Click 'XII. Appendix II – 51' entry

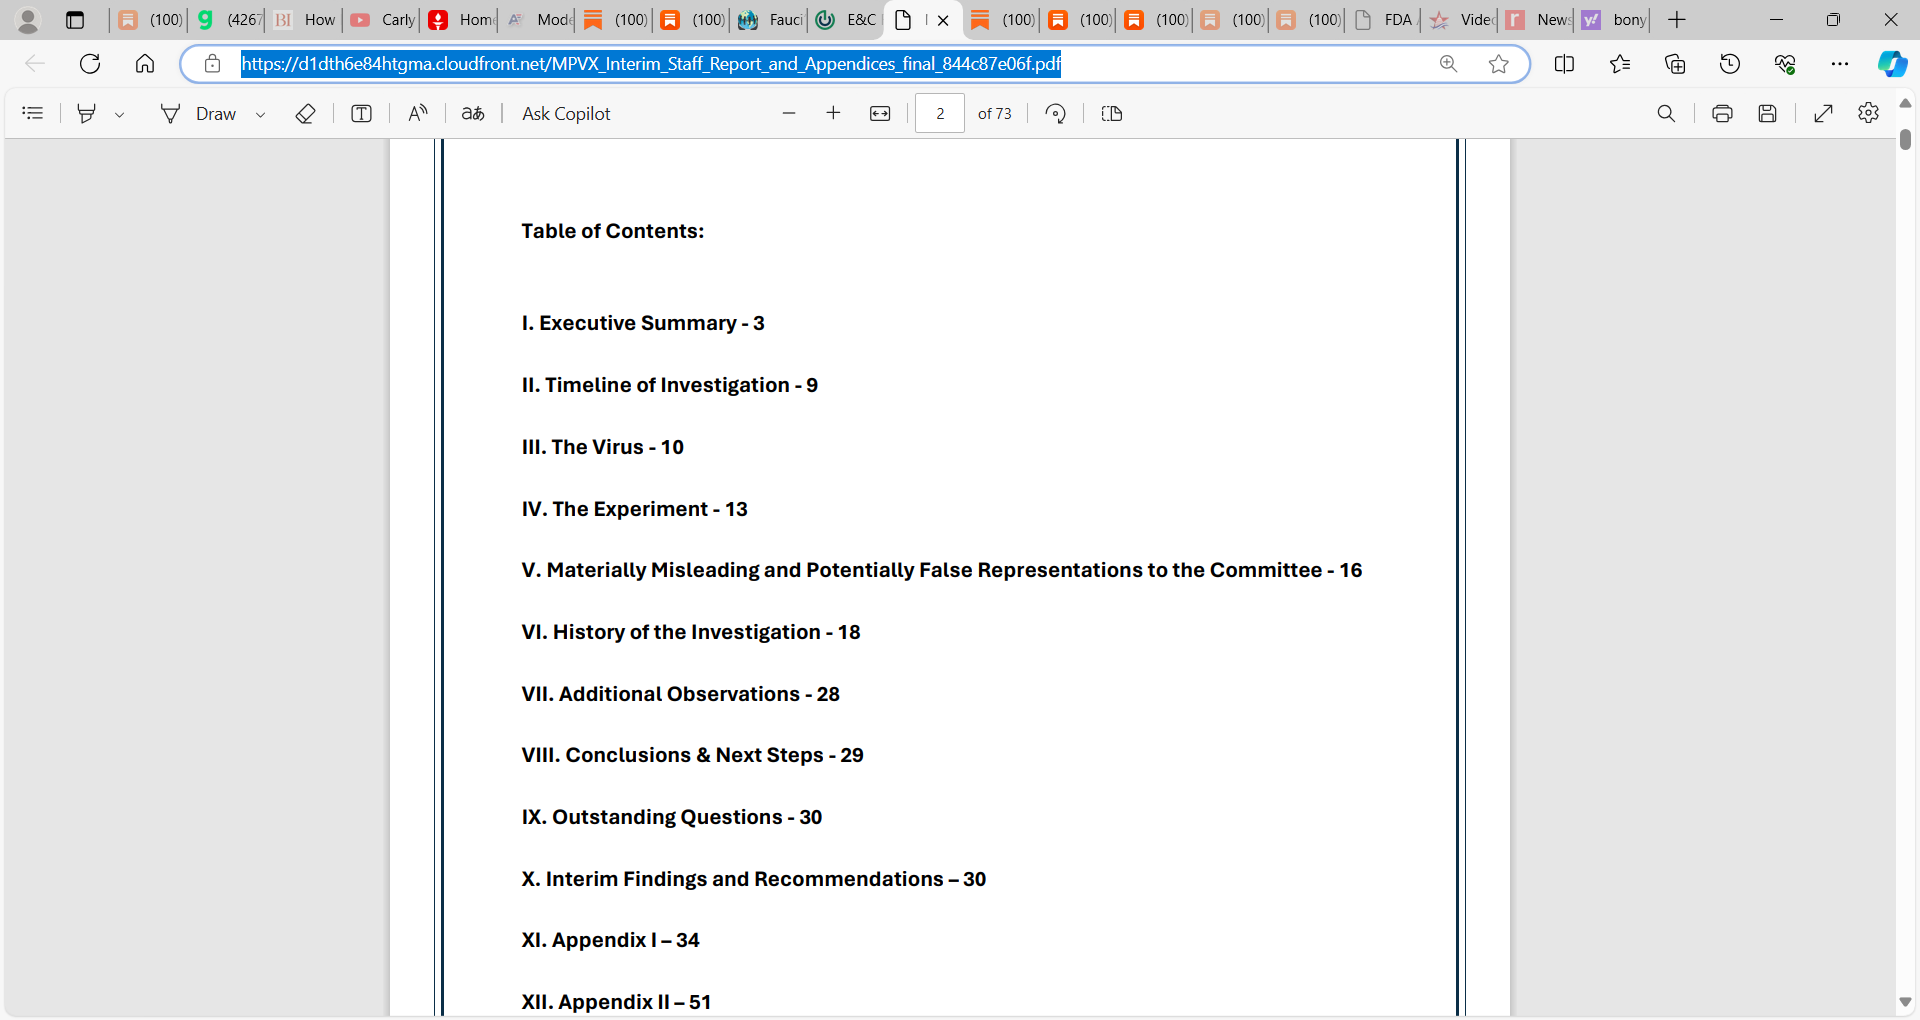(x=616, y=1002)
